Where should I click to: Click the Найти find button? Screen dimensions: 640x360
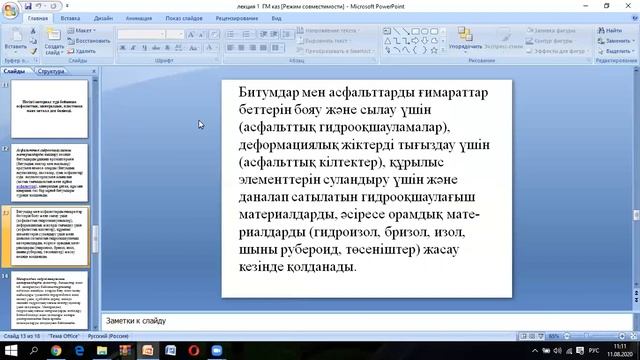tap(610, 31)
